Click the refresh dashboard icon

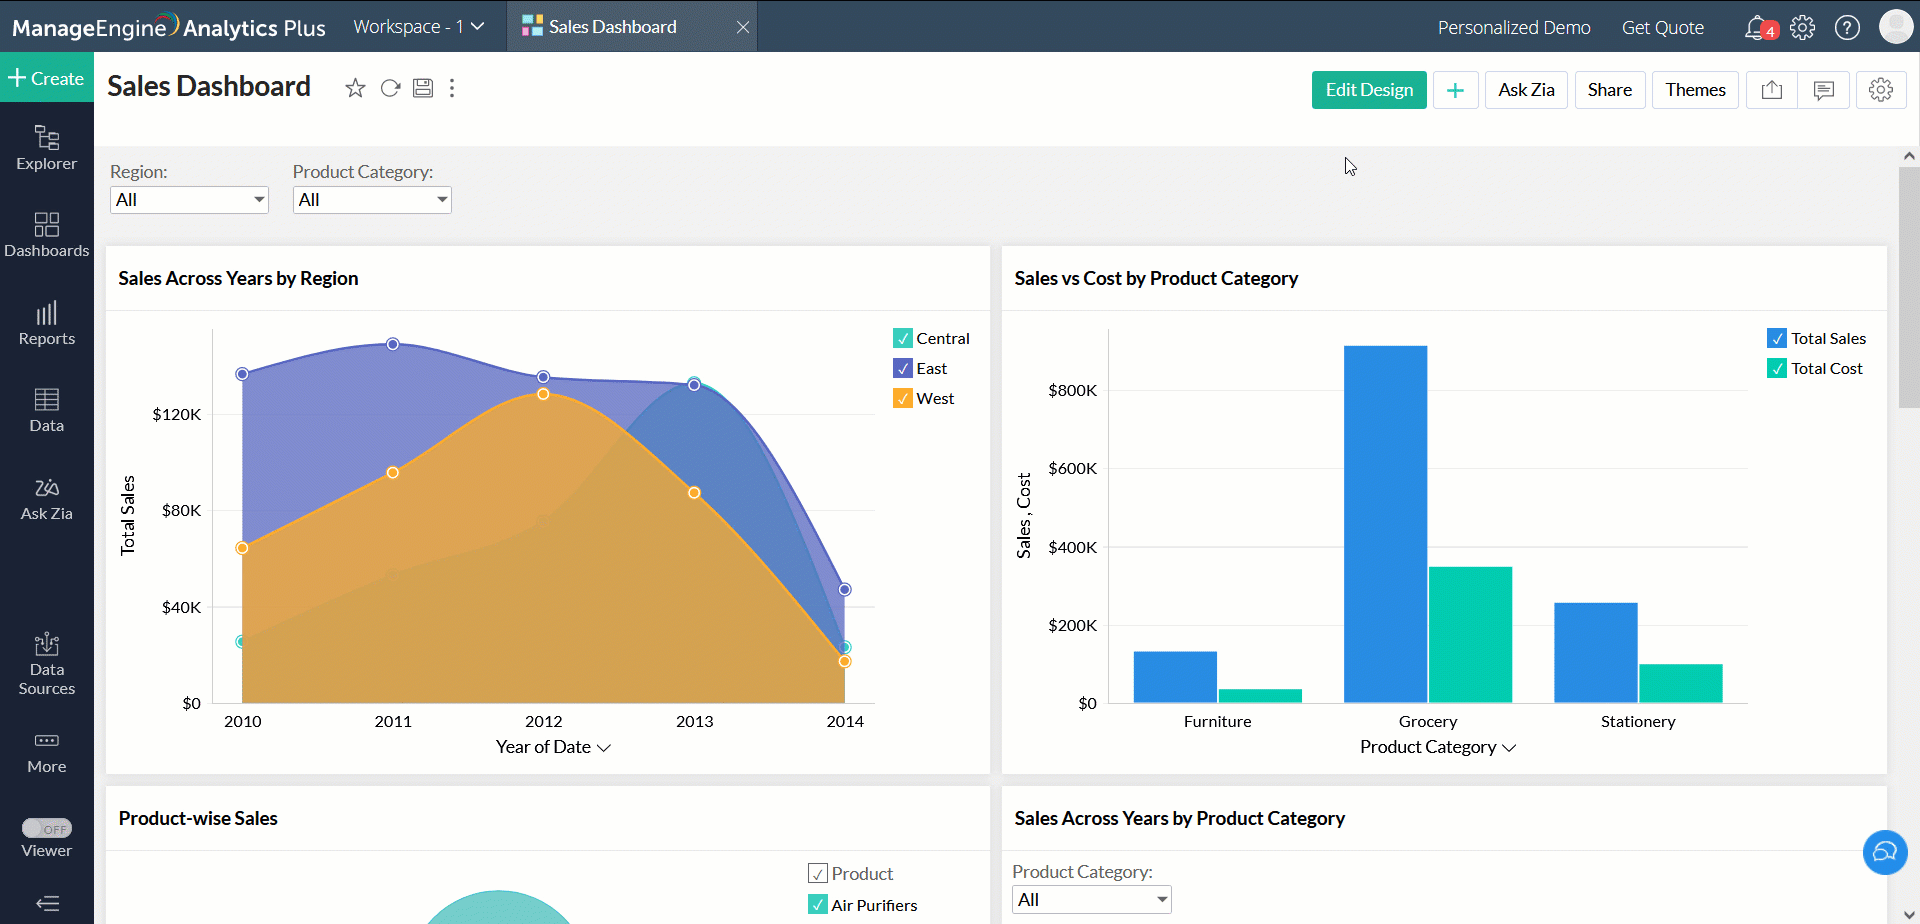point(390,88)
